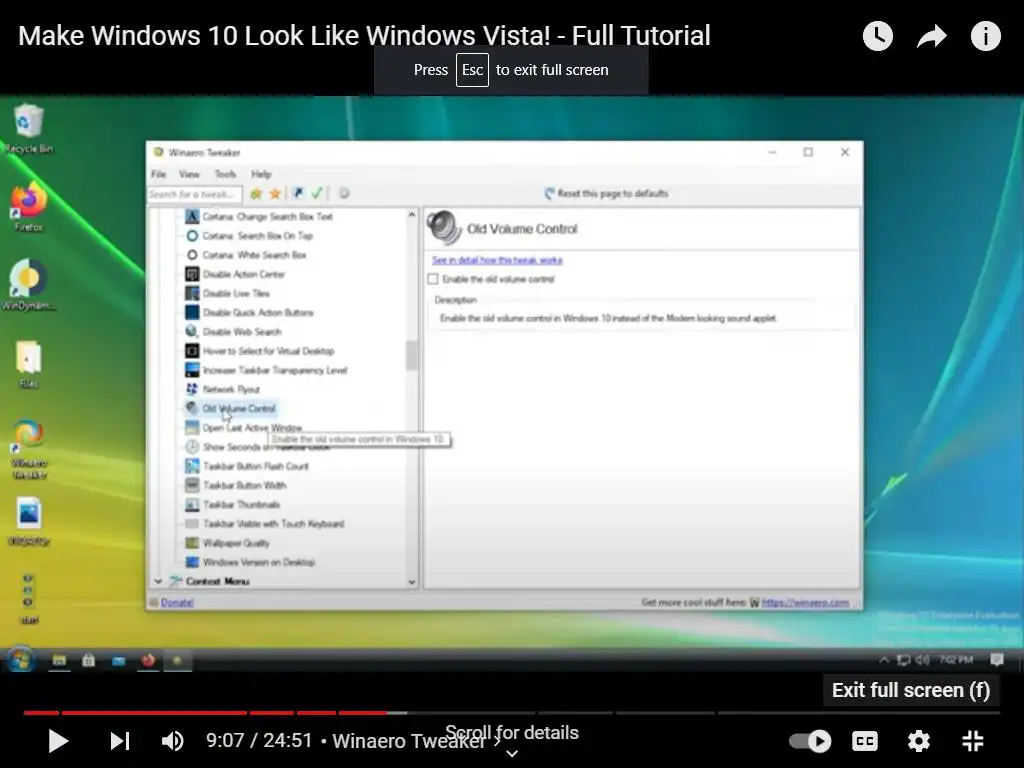Viewport: 1024px width, 768px height.
Task: Open the Winaero Tweaker chapter list
Action: (416, 741)
